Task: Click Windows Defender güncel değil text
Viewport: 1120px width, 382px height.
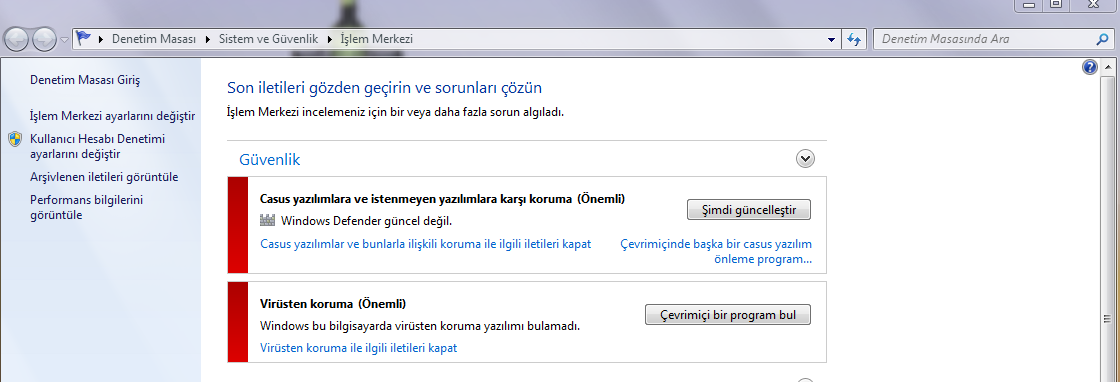Action: [x=366, y=221]
